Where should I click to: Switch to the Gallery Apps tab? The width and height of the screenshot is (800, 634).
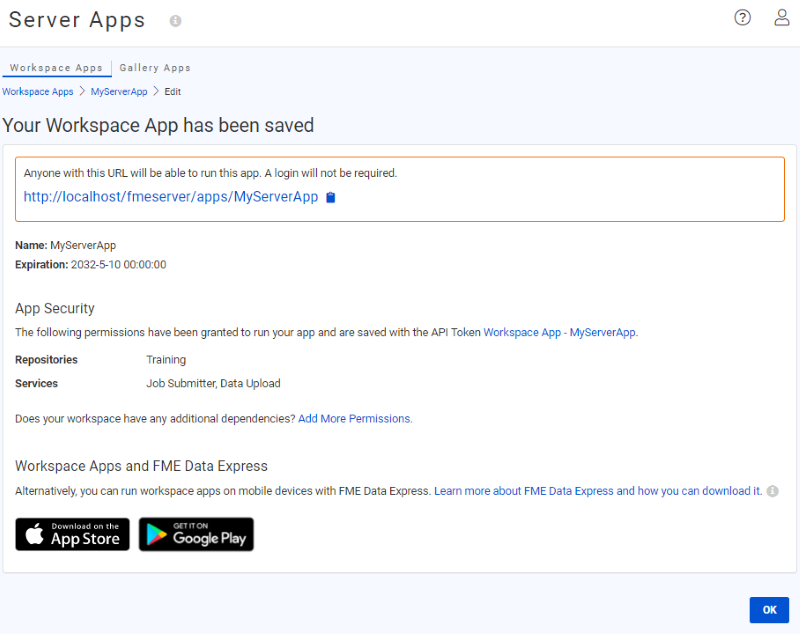(154, 67)
